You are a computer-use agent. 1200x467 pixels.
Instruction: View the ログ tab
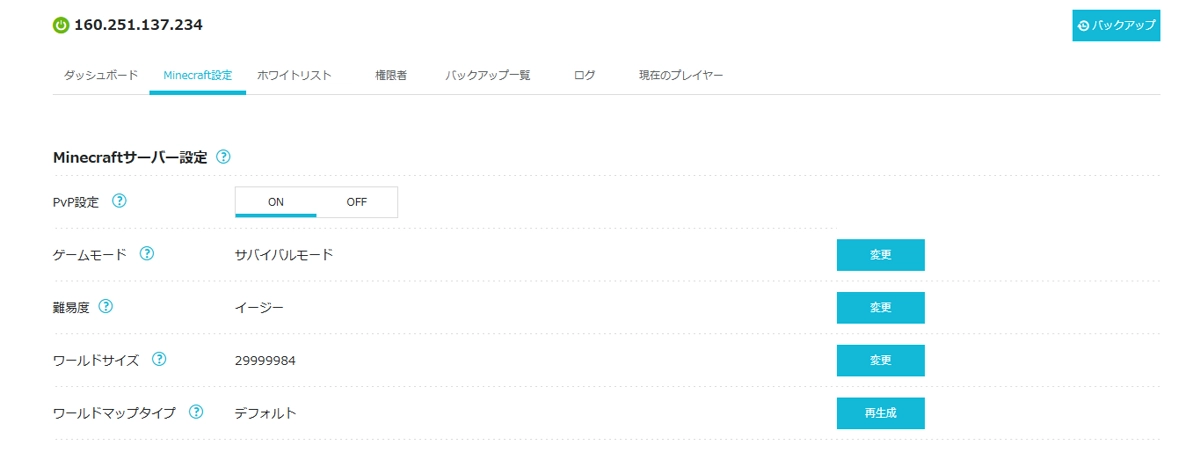585,76
